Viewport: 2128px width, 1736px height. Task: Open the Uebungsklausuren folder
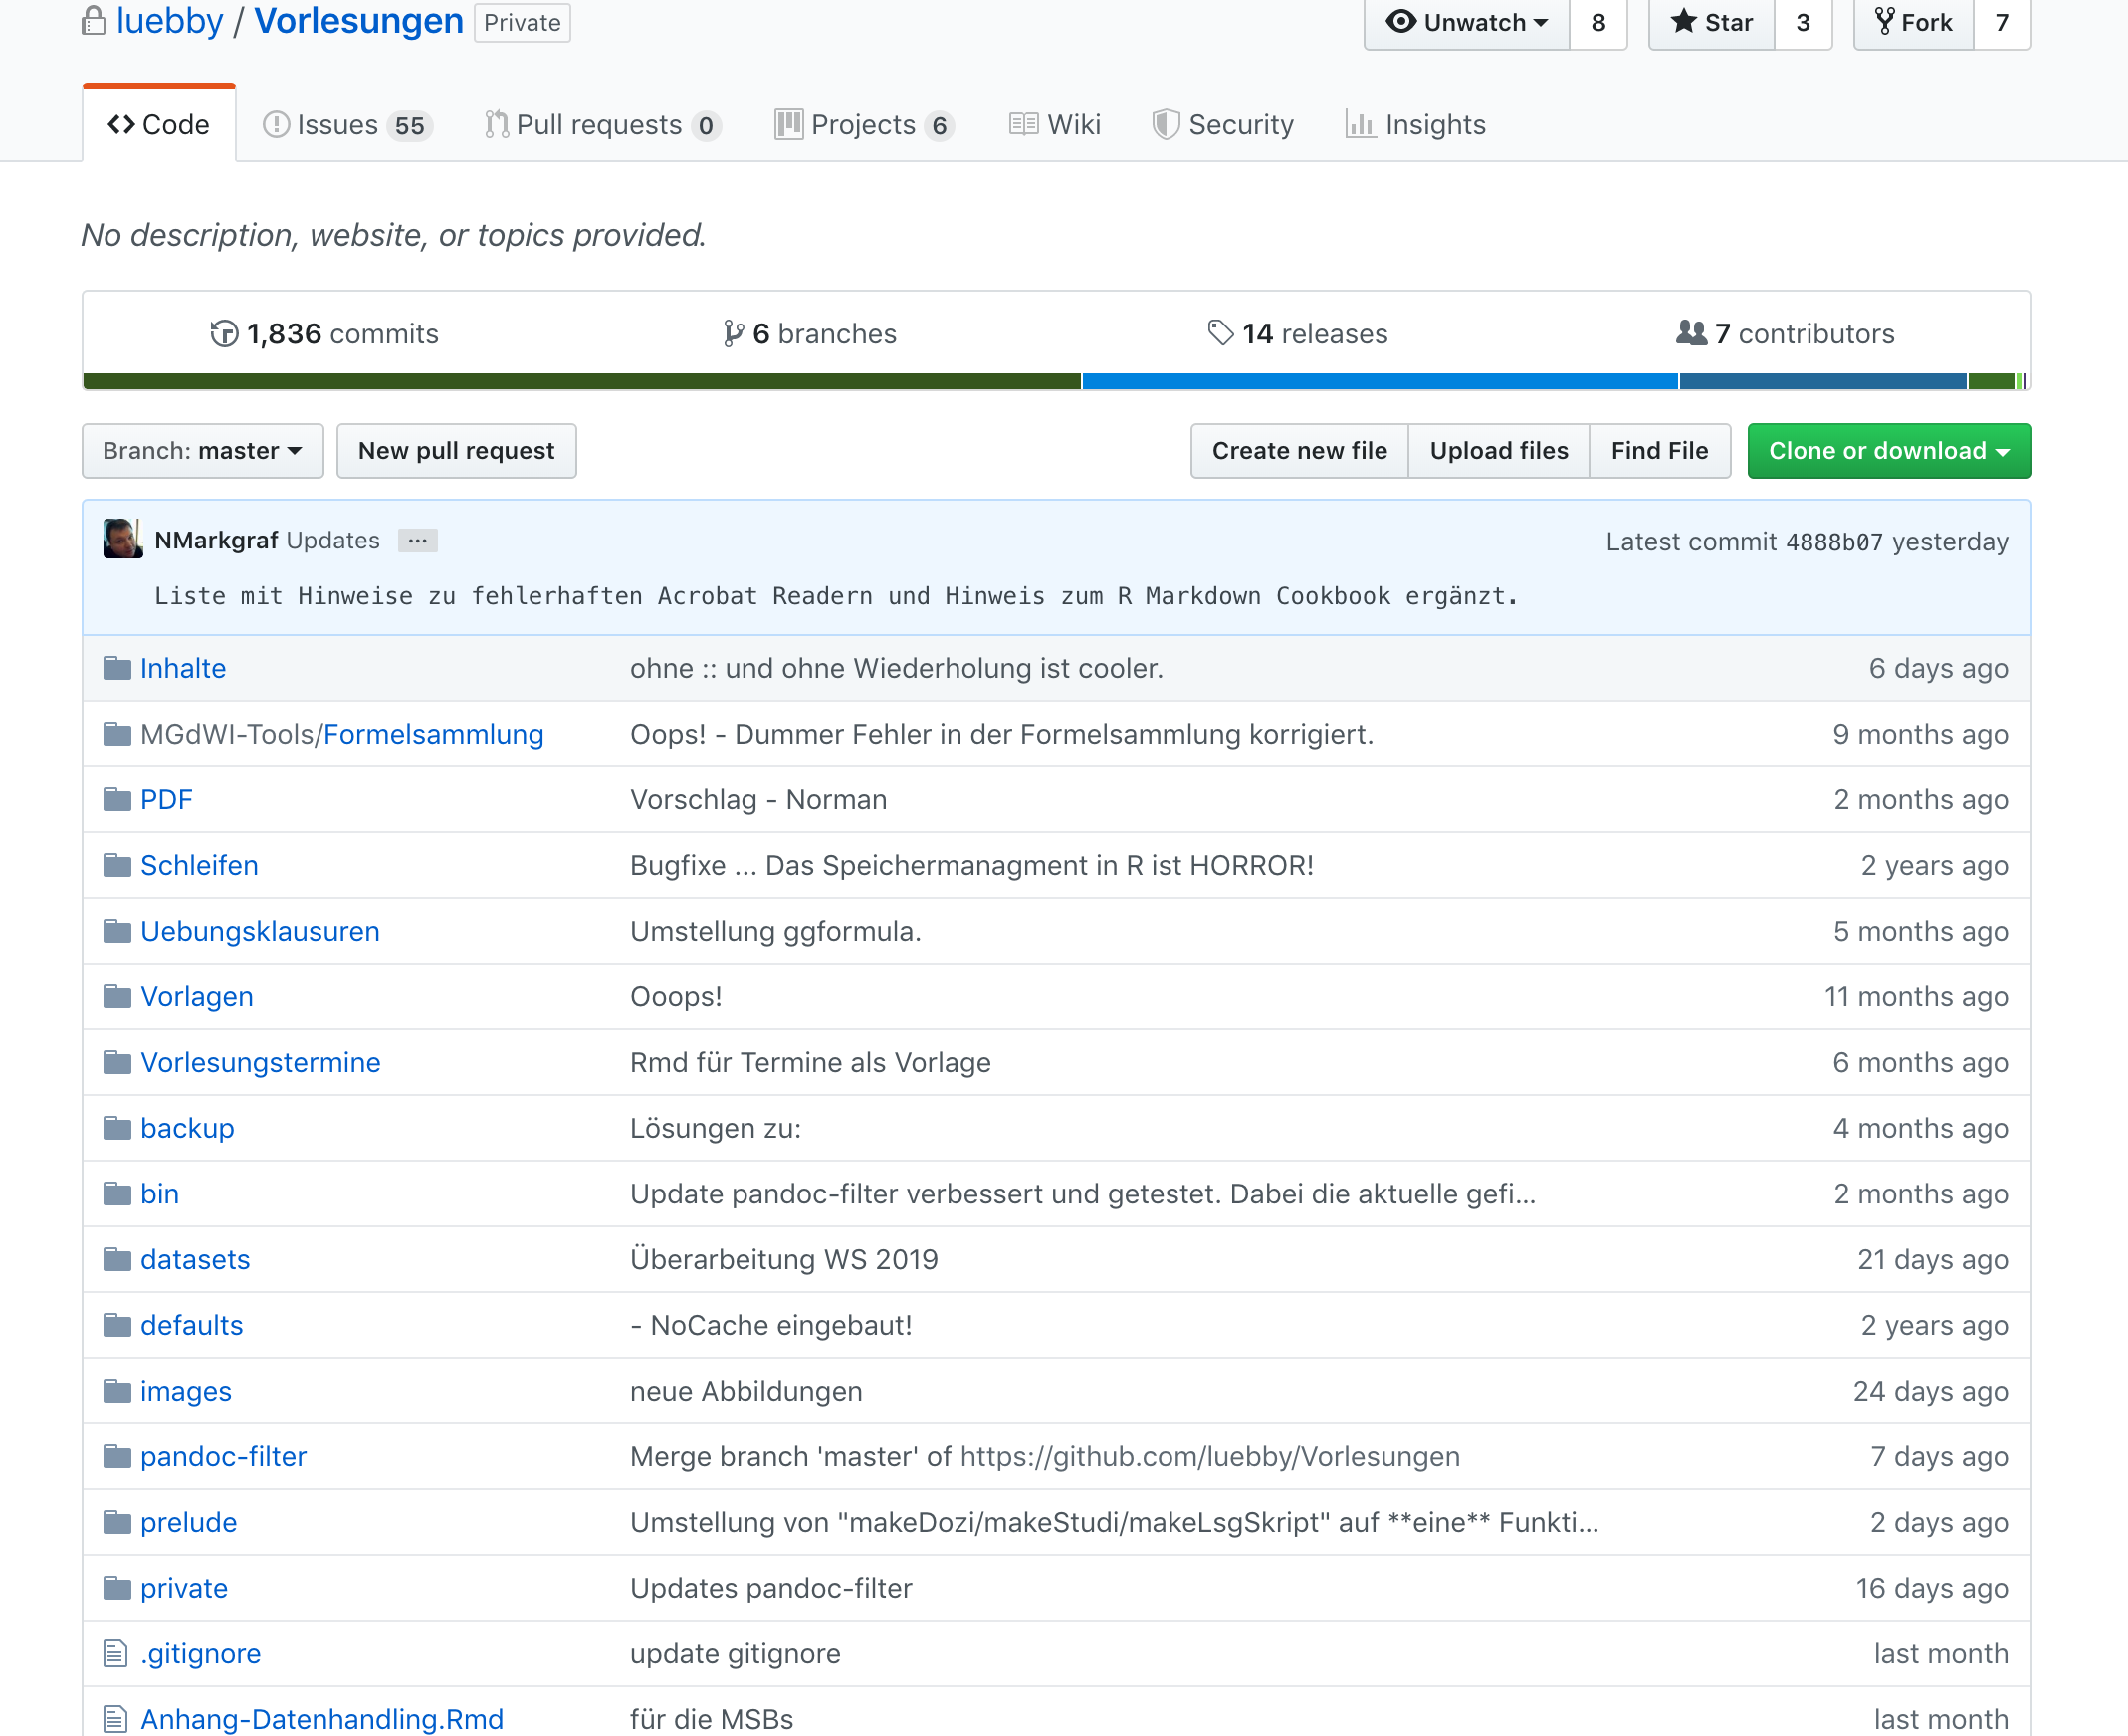260,931
